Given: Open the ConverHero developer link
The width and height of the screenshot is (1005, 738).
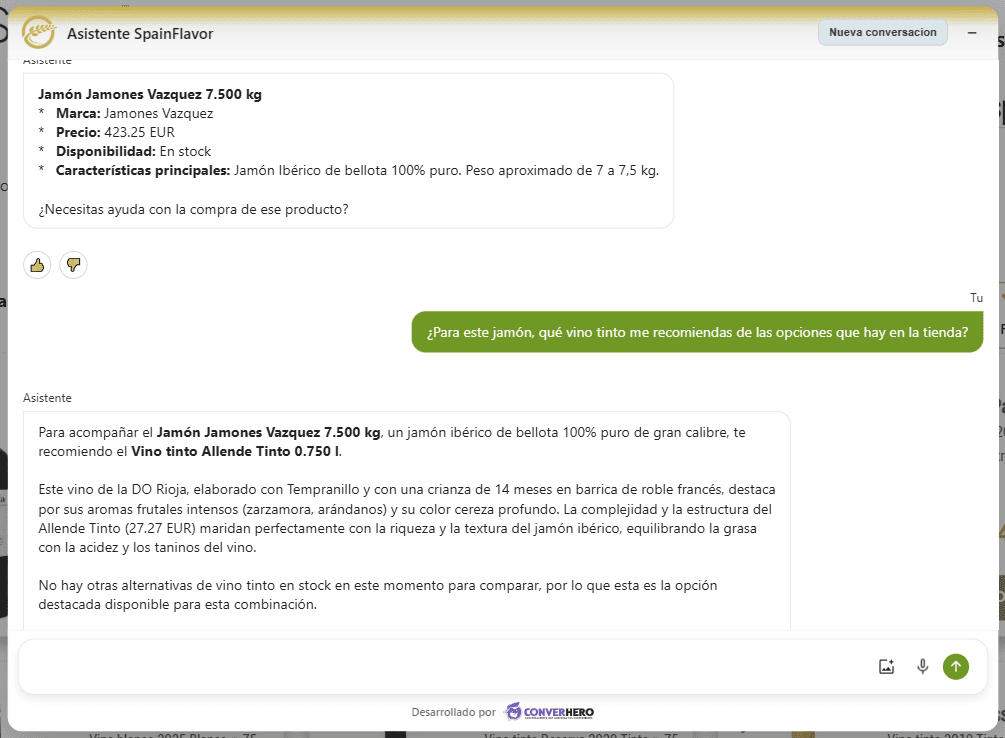Looking at the screenshot, I should [x=550, y=712].
